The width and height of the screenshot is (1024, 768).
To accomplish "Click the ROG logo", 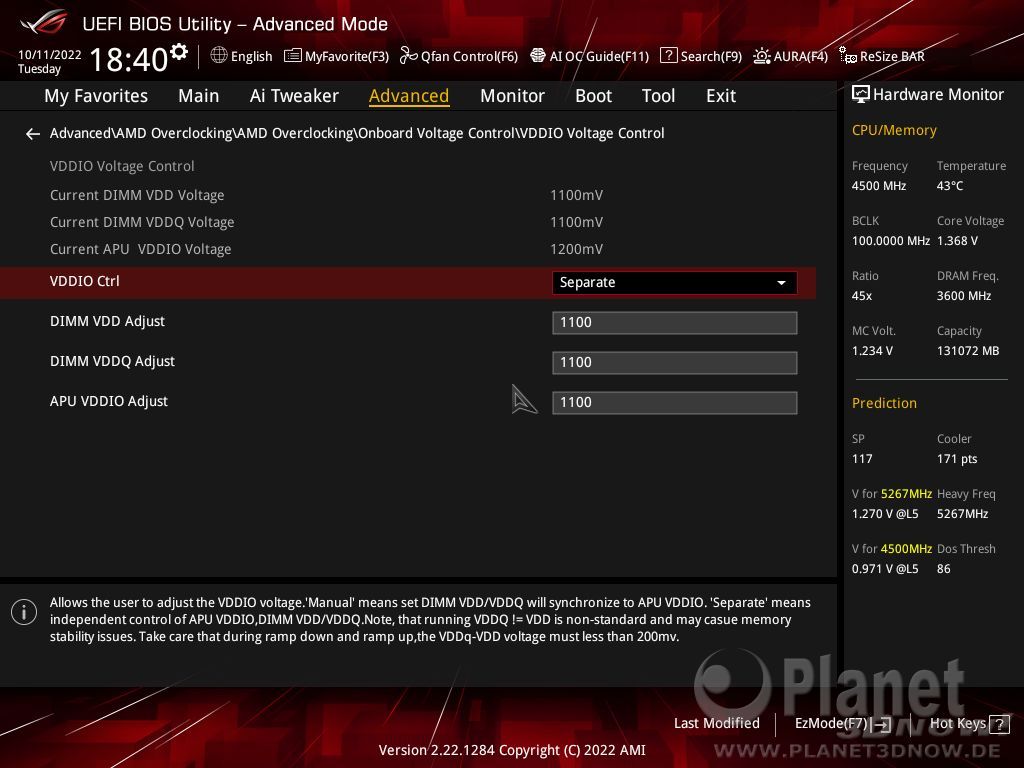I will (x=43, y=22).
